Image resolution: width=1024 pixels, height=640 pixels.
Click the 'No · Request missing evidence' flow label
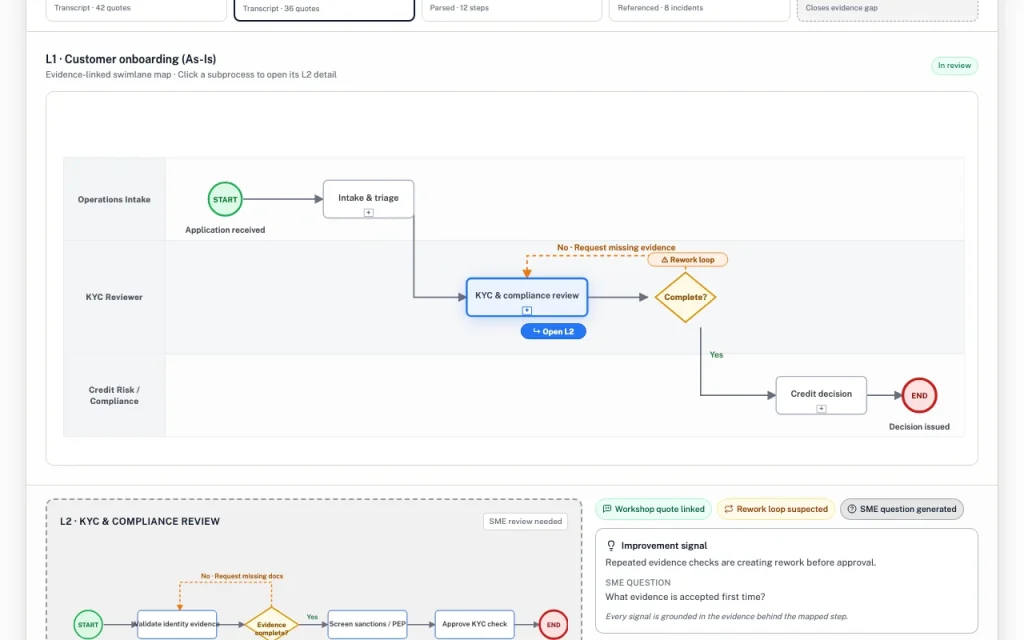(x=616, y=248)
